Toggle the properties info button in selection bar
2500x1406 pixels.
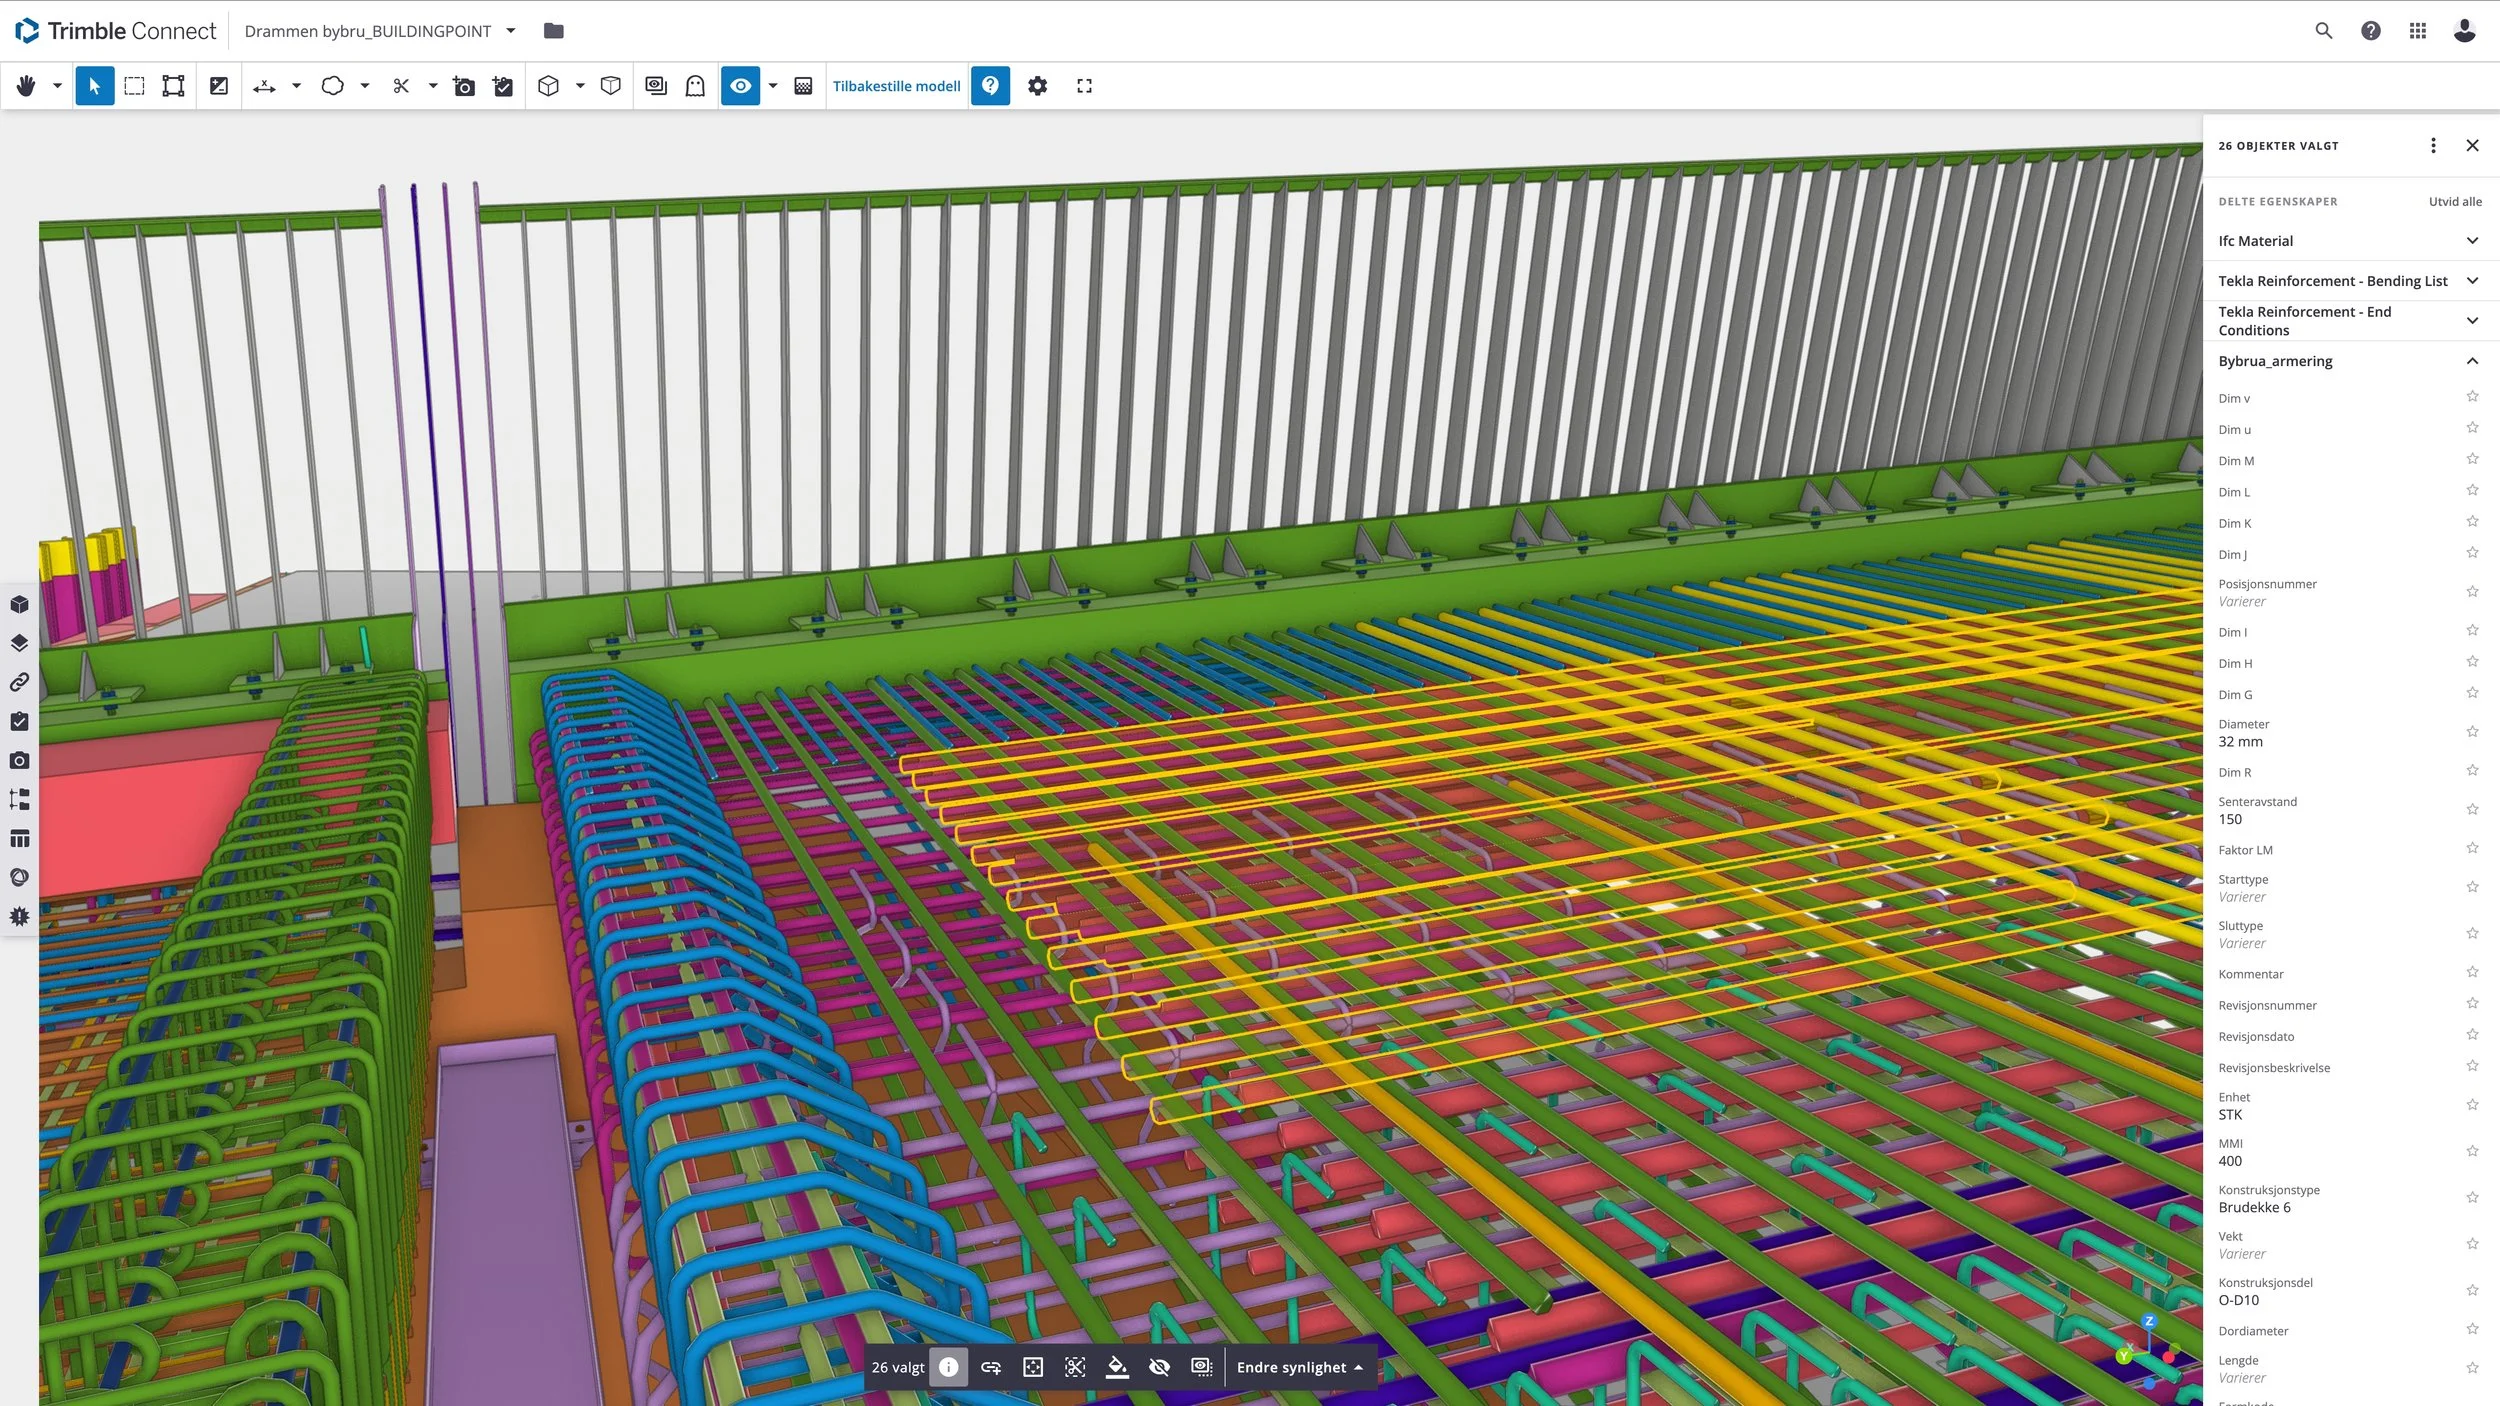point(949,1367)
